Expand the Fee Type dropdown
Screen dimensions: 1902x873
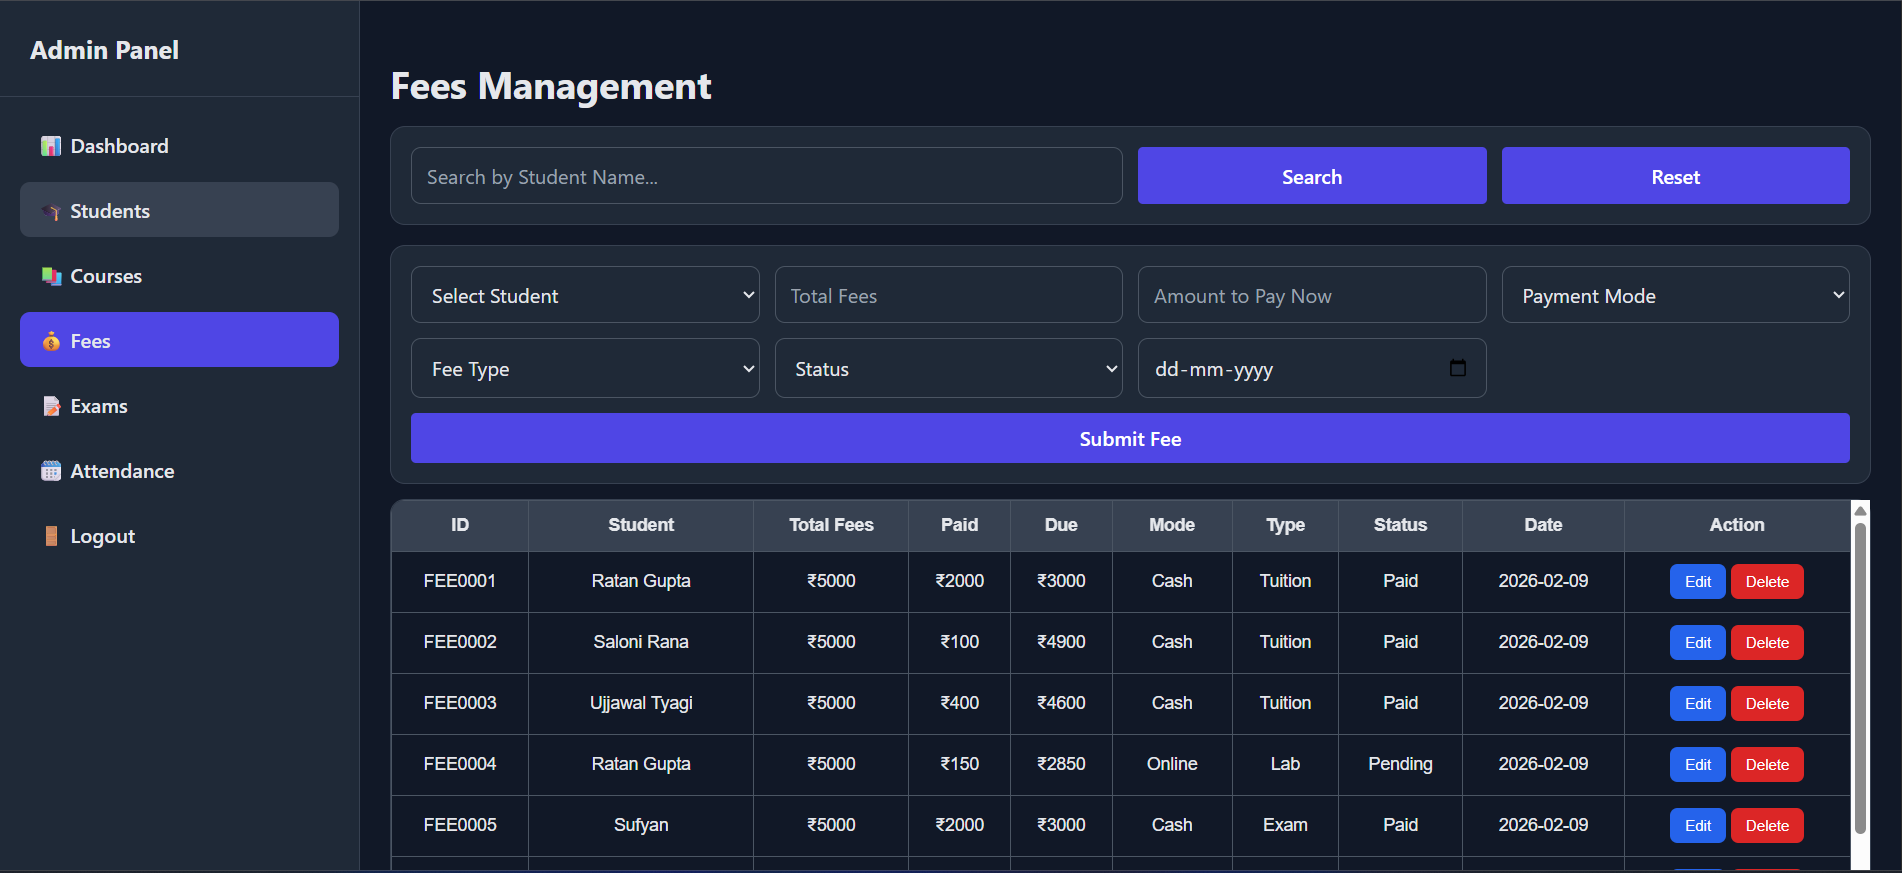pyautogui.click(x=585, y=368)
